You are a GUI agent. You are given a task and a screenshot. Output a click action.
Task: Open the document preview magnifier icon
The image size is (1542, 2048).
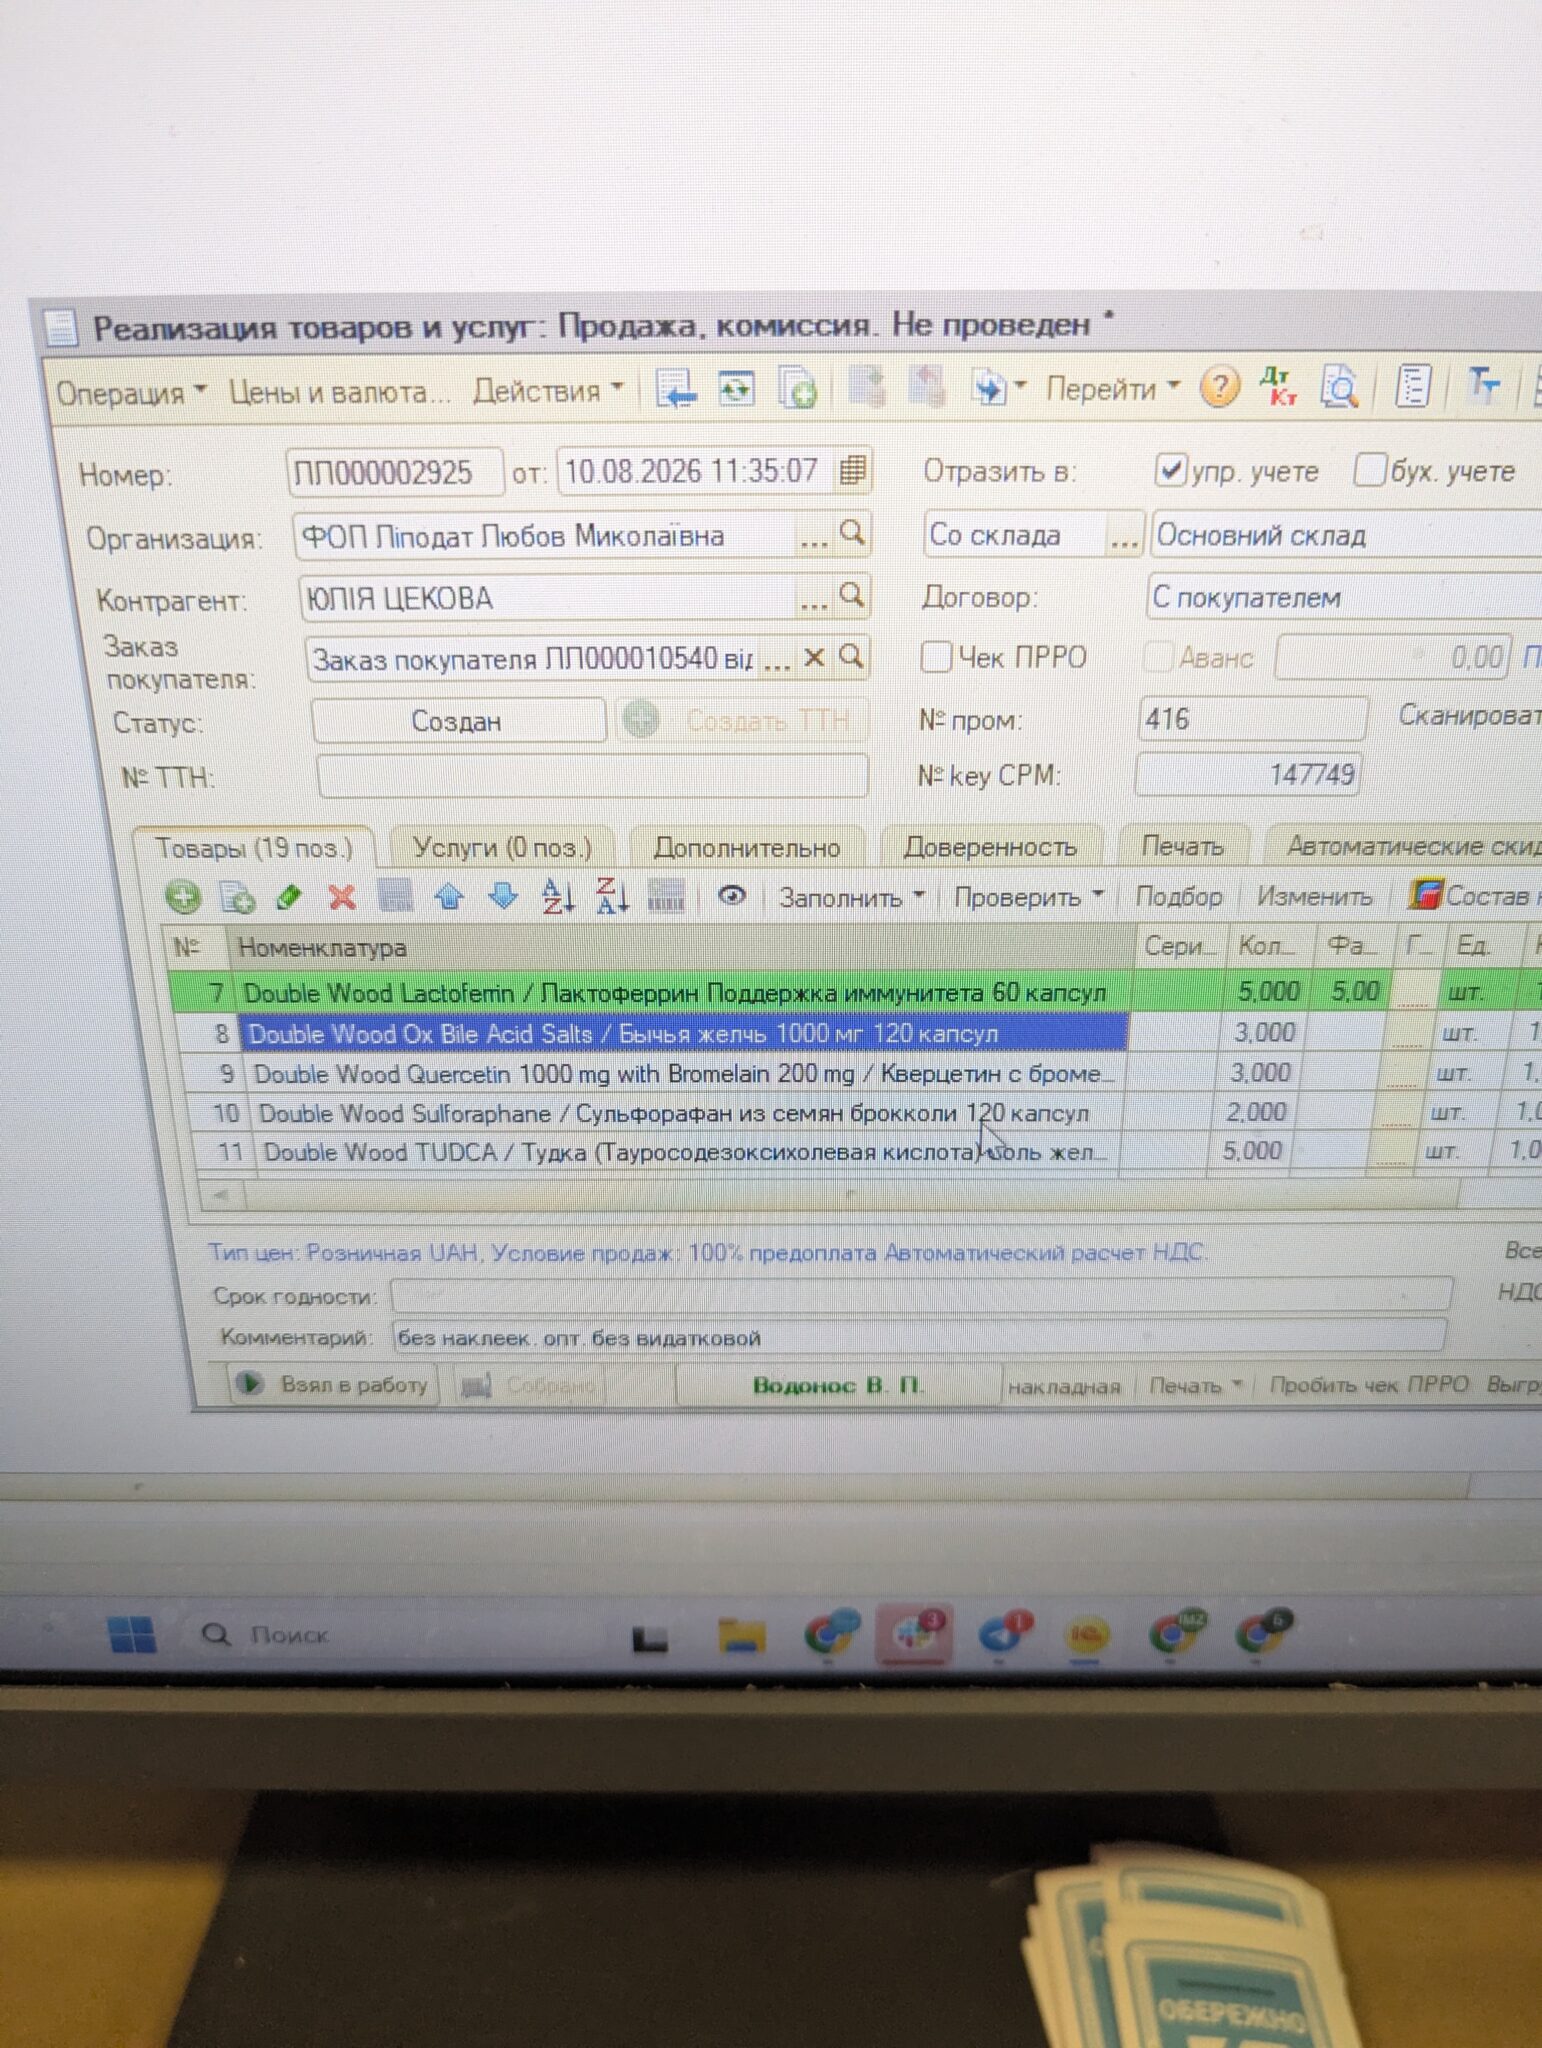point(1339,385)
